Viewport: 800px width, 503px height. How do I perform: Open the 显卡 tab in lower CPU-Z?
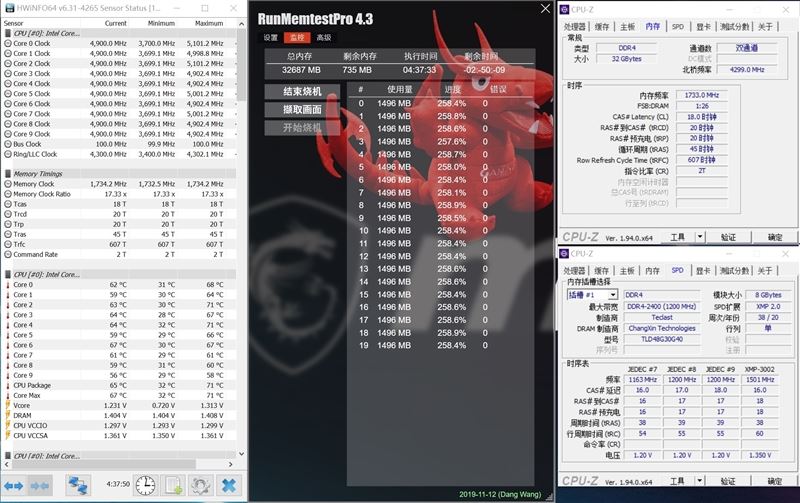coord(703,271)
